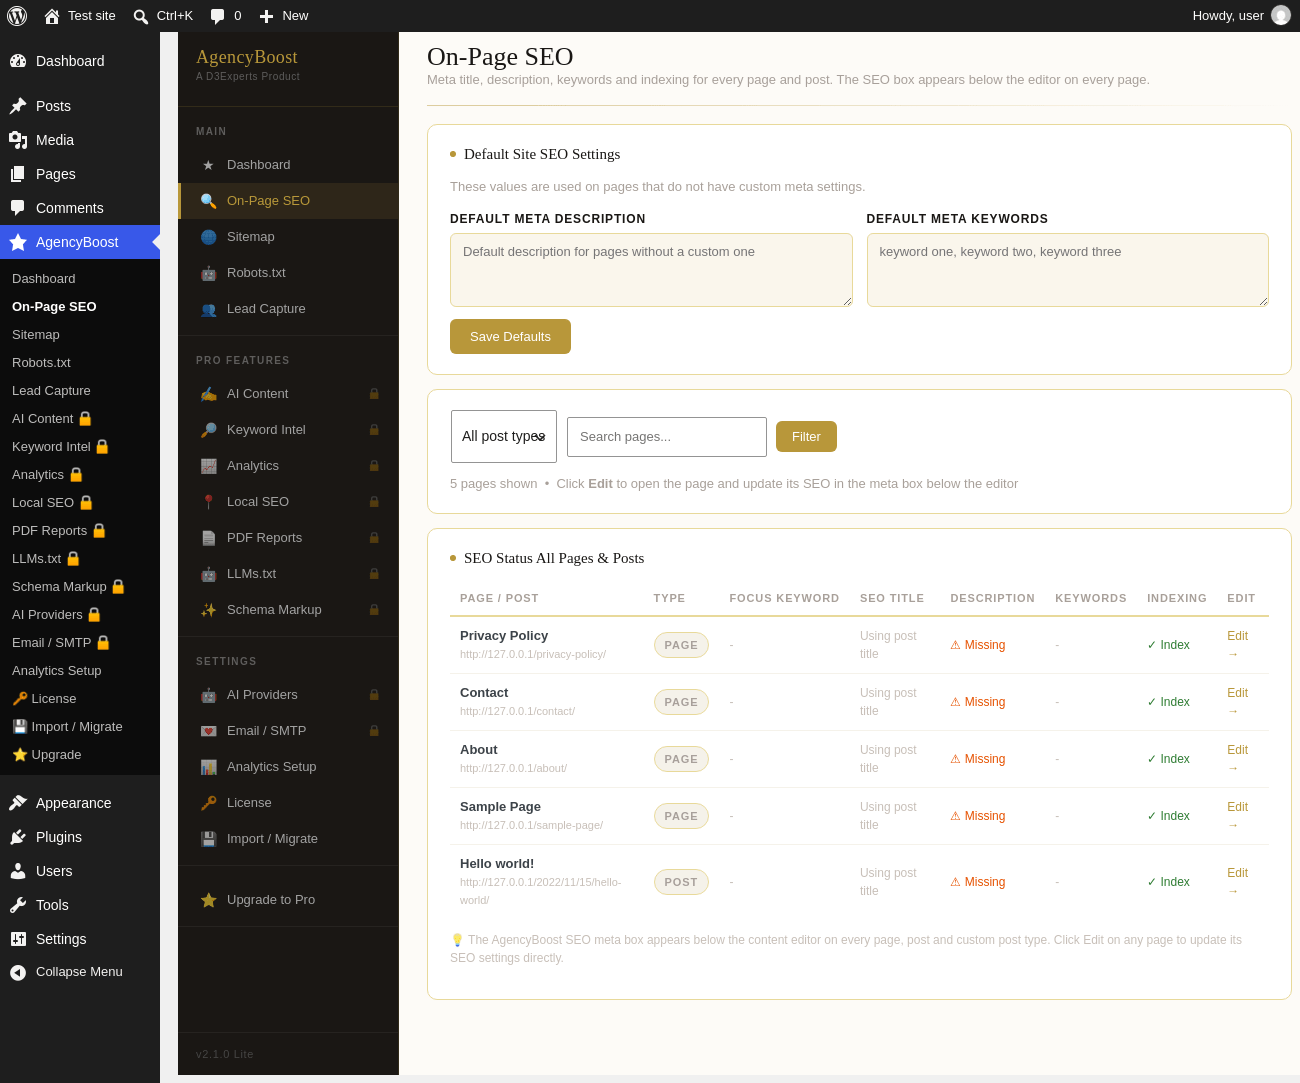
Task: Expand the All post types dropdown
Action: click(x=504, y=436)
